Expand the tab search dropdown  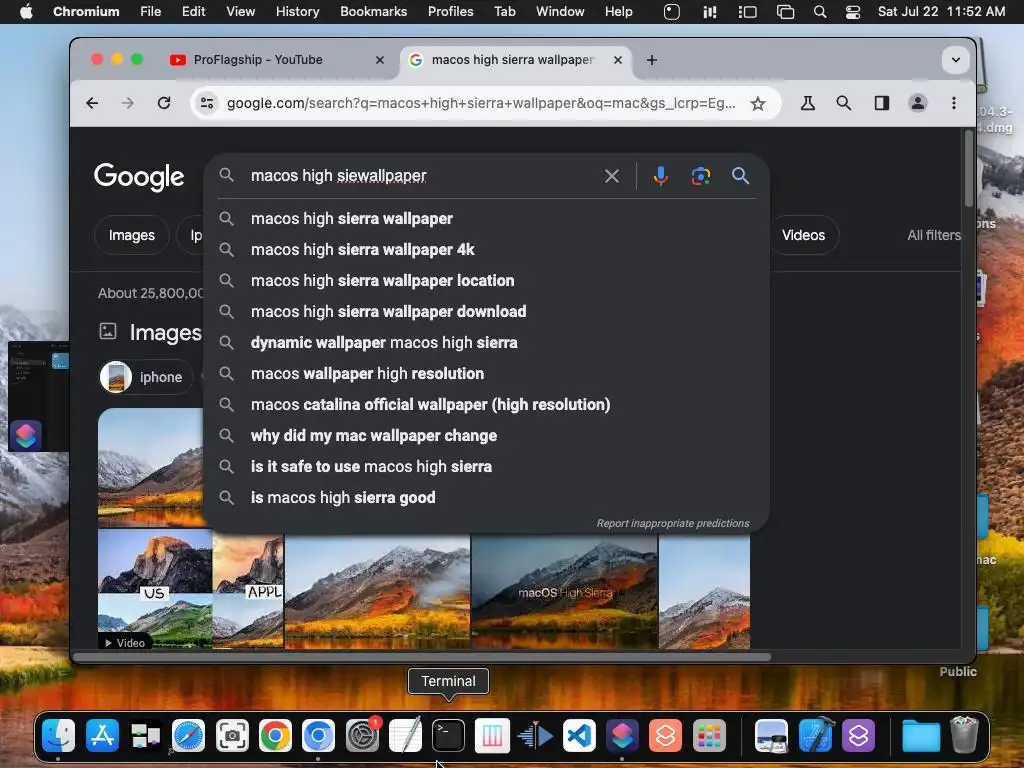coord(955,60)
